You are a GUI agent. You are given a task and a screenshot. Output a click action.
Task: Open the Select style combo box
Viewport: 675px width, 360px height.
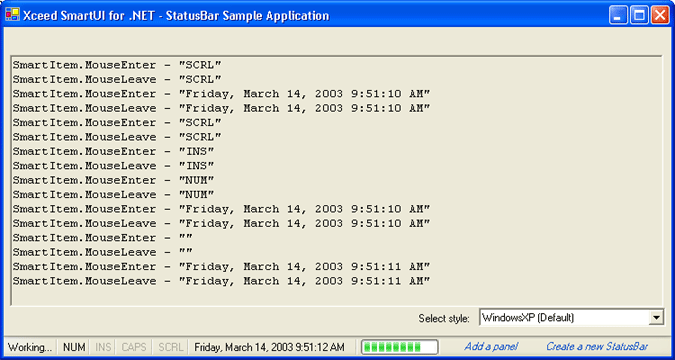[x=571, y=318]
